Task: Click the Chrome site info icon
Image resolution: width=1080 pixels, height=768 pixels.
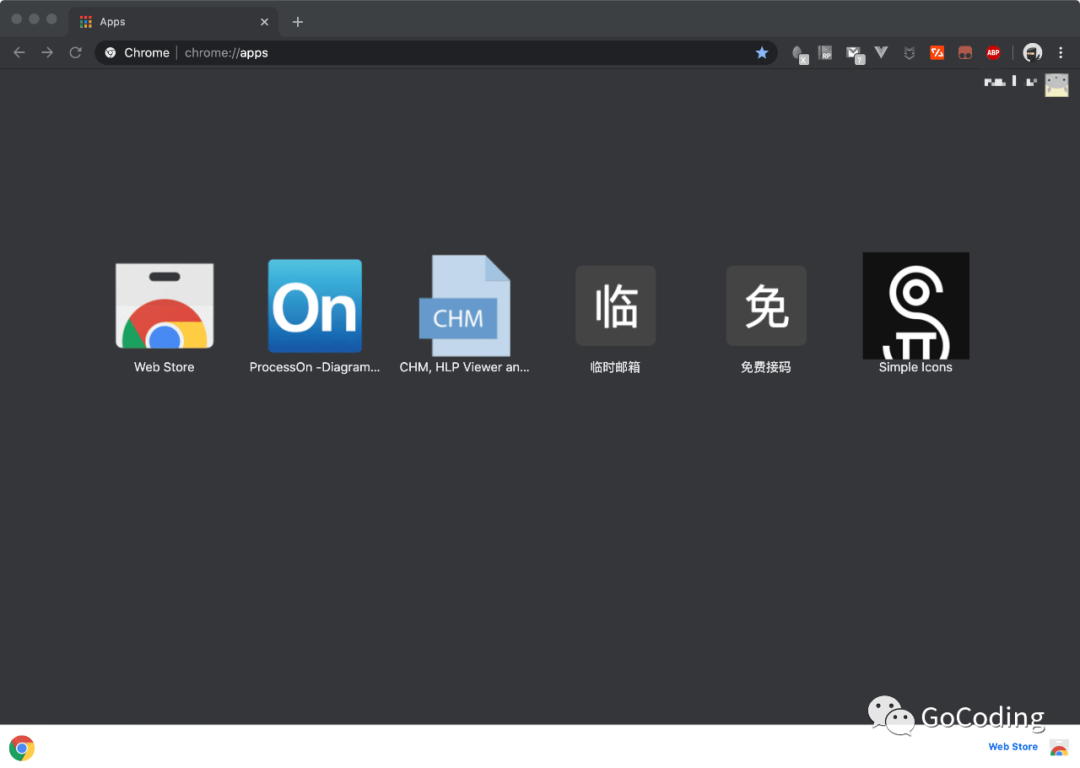Action: pos(110,52)
